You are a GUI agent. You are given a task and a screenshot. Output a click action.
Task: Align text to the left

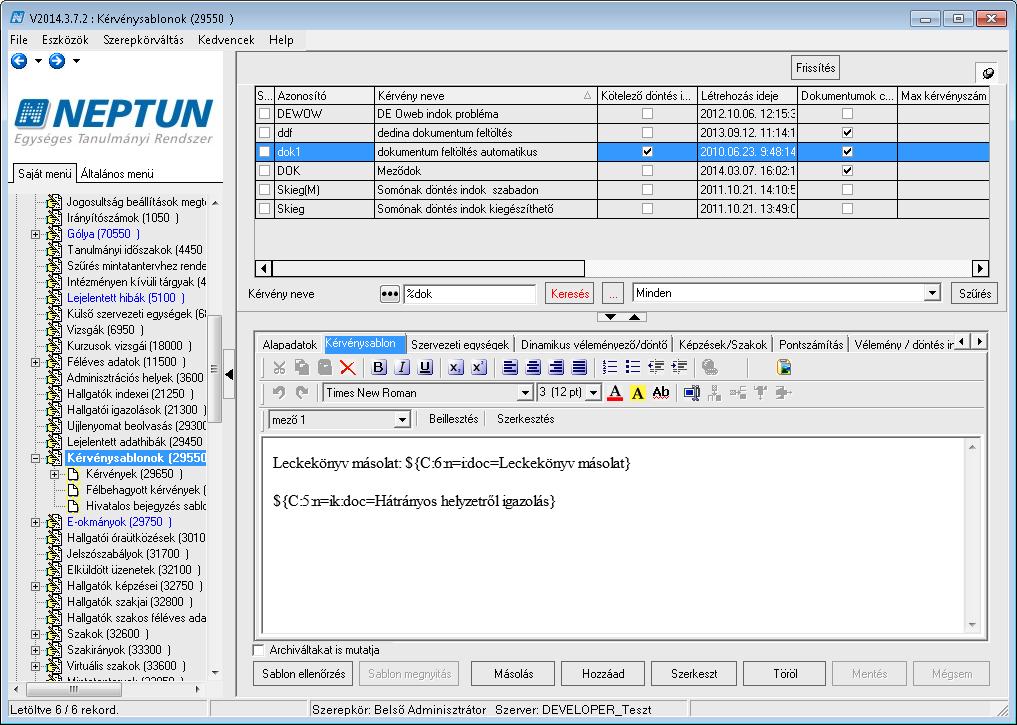point(510,368)
